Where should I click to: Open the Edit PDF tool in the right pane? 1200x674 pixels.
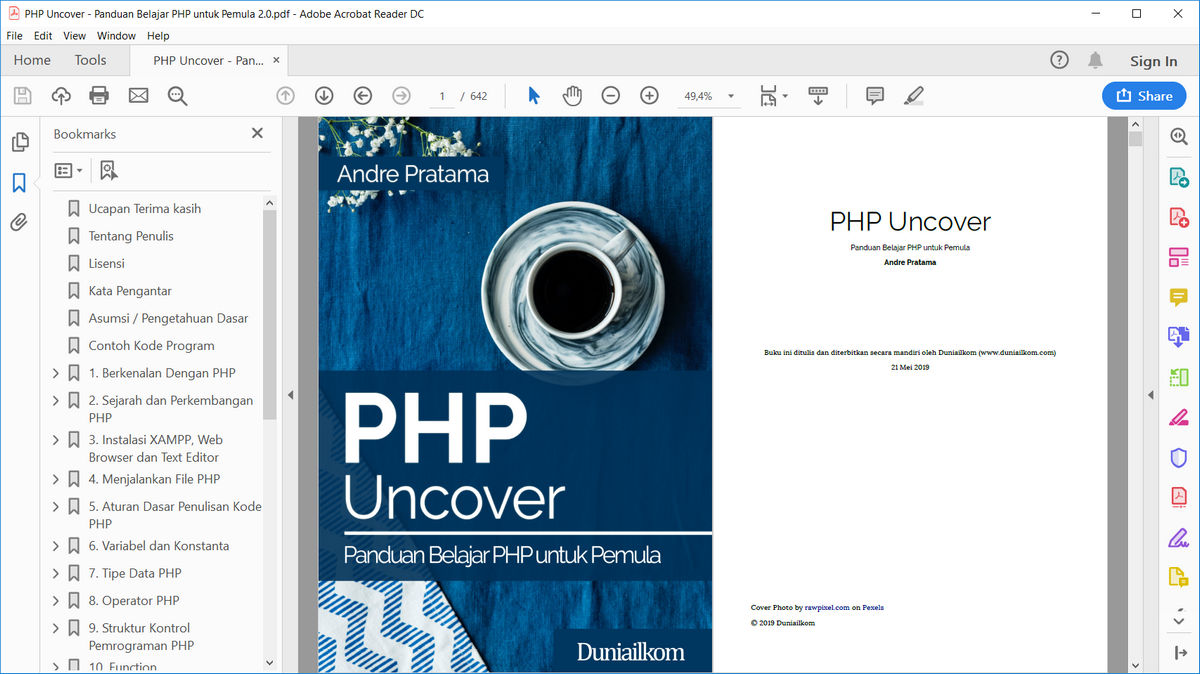coord(1179,257)
